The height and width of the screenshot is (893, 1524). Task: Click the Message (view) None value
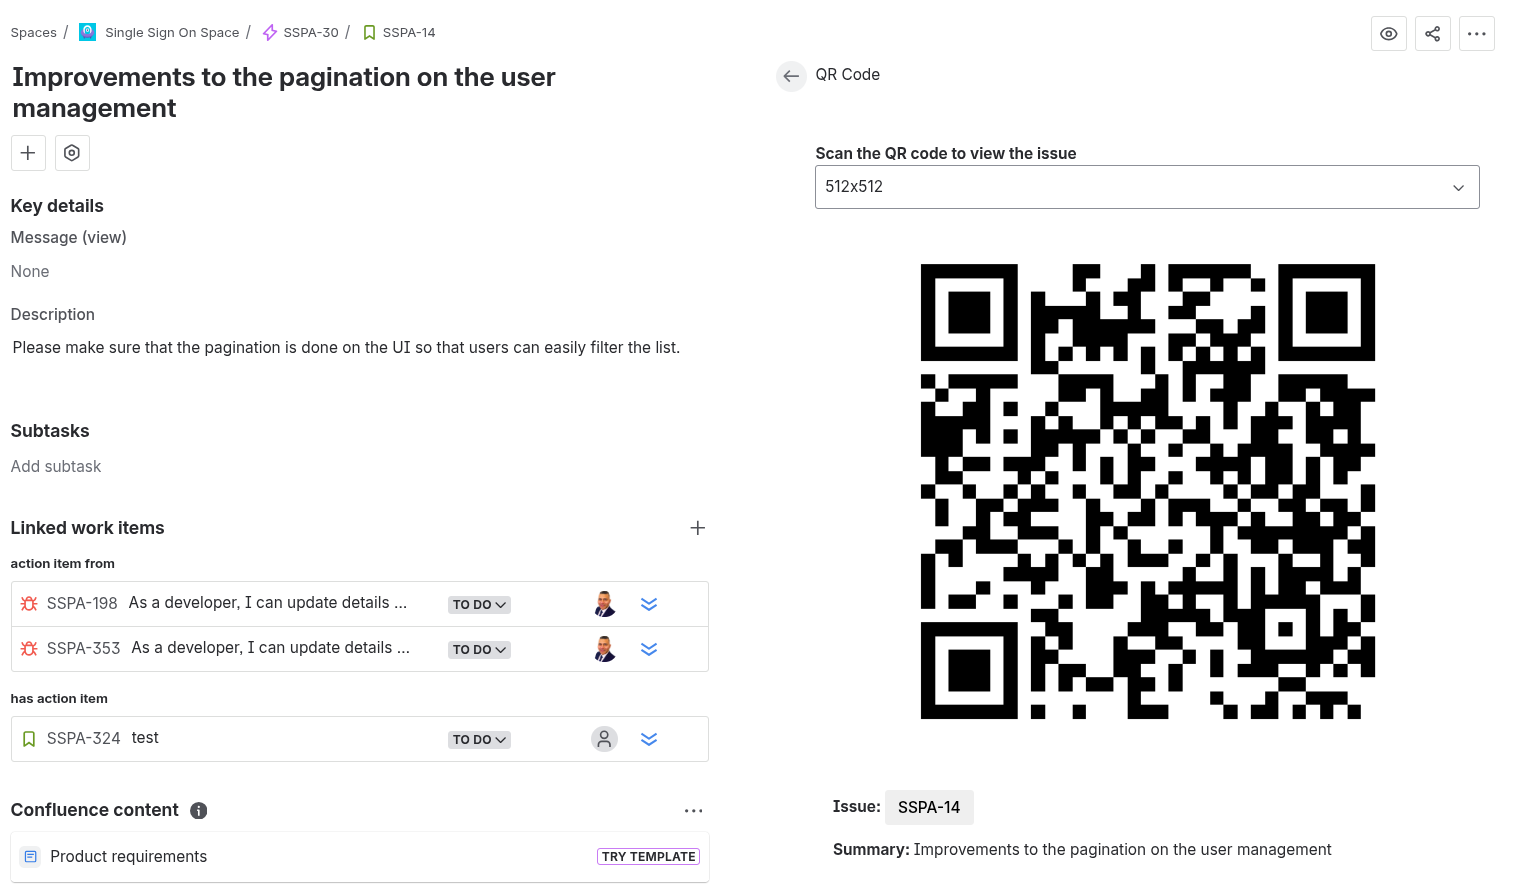click(x=30, y=272)
